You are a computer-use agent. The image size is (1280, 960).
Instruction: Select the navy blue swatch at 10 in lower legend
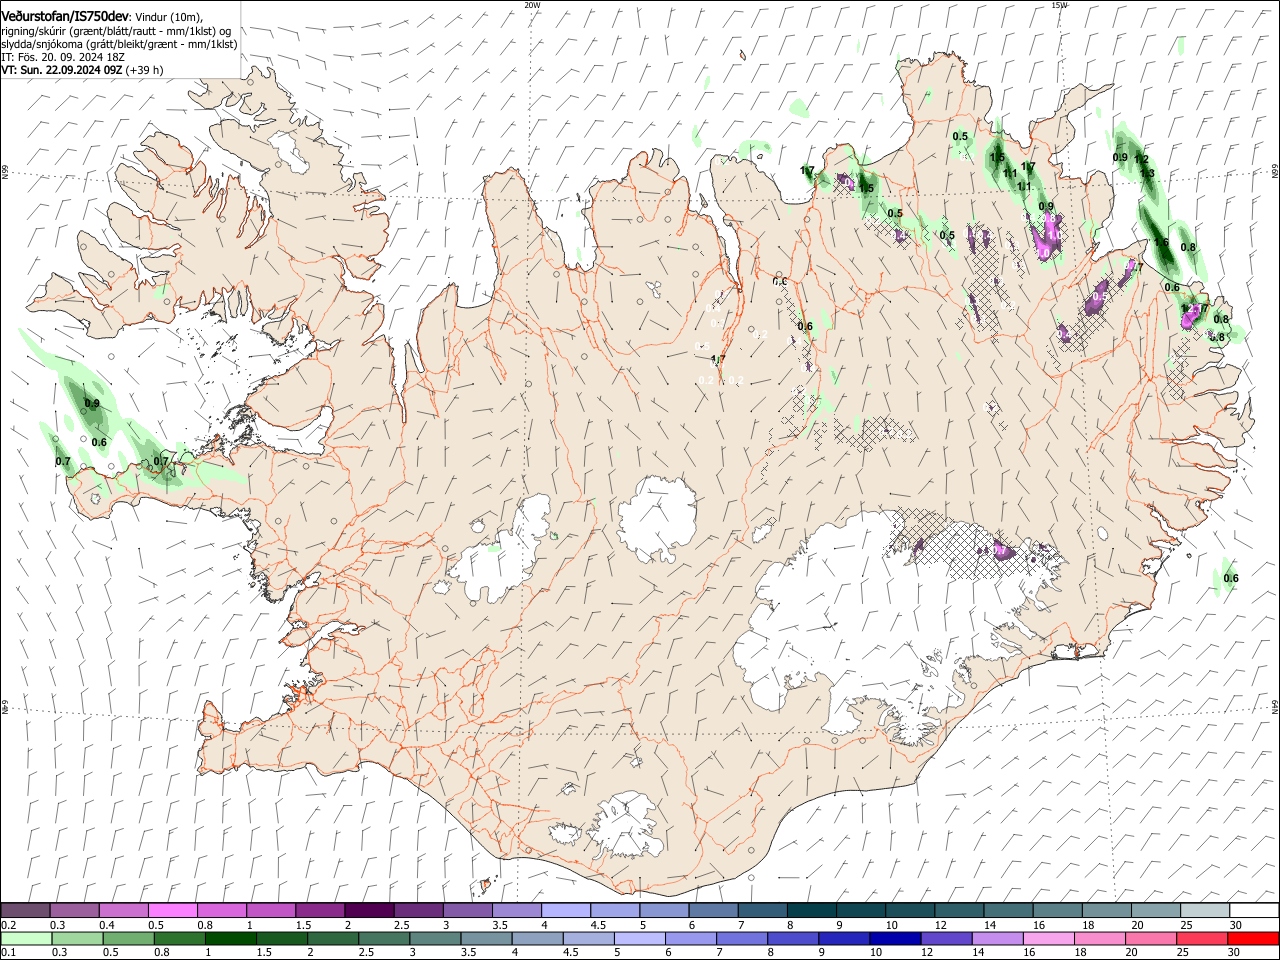pyautogui.click(x=895, y=939)
